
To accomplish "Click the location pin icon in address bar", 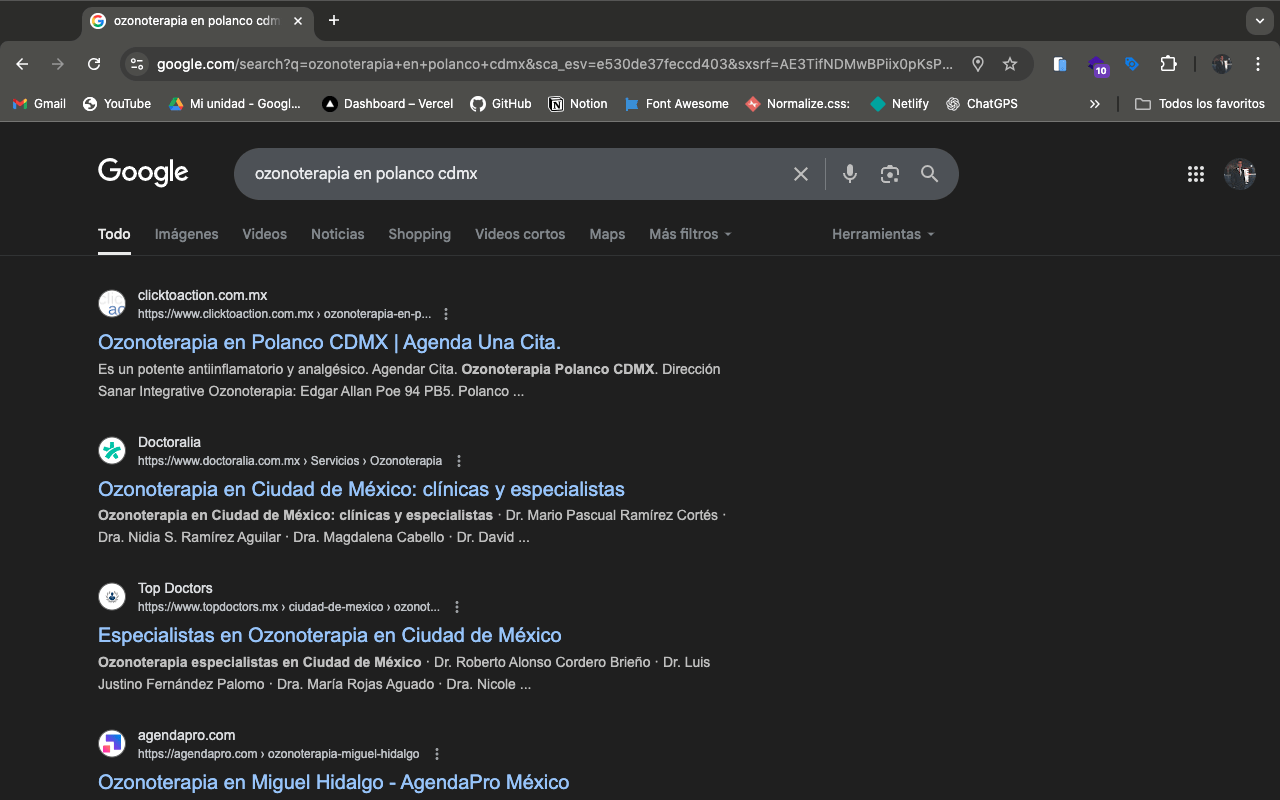I will tap(978, 64).
